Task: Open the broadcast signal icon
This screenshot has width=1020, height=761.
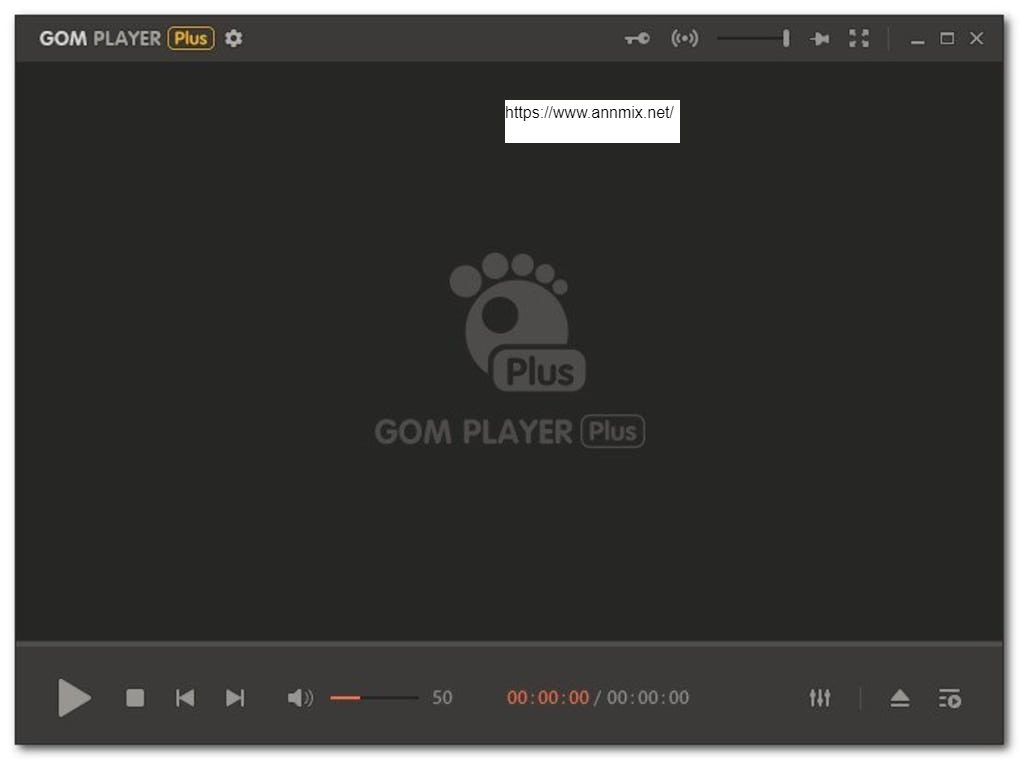Action: coord(684,38)
